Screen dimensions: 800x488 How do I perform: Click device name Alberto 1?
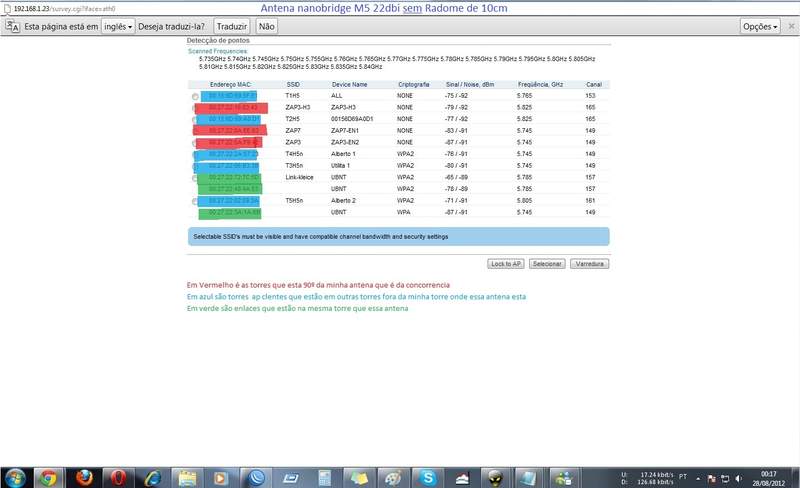343,154
